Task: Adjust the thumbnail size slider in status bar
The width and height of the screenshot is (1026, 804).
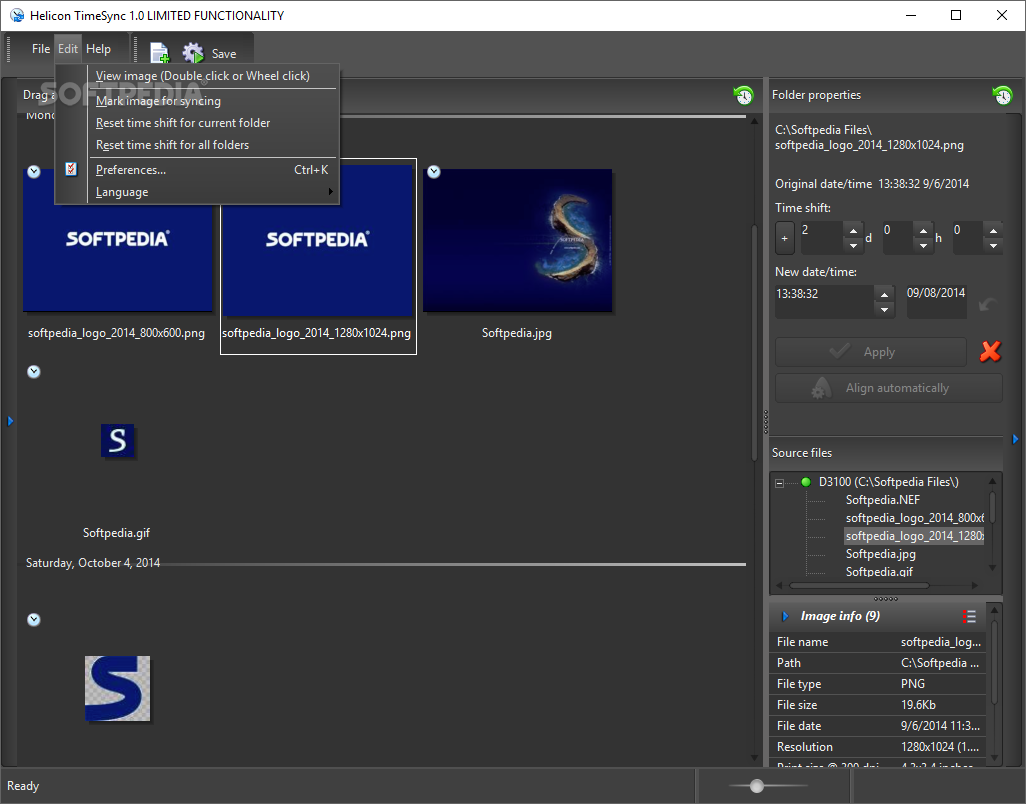Action: [x=757, y=786]
